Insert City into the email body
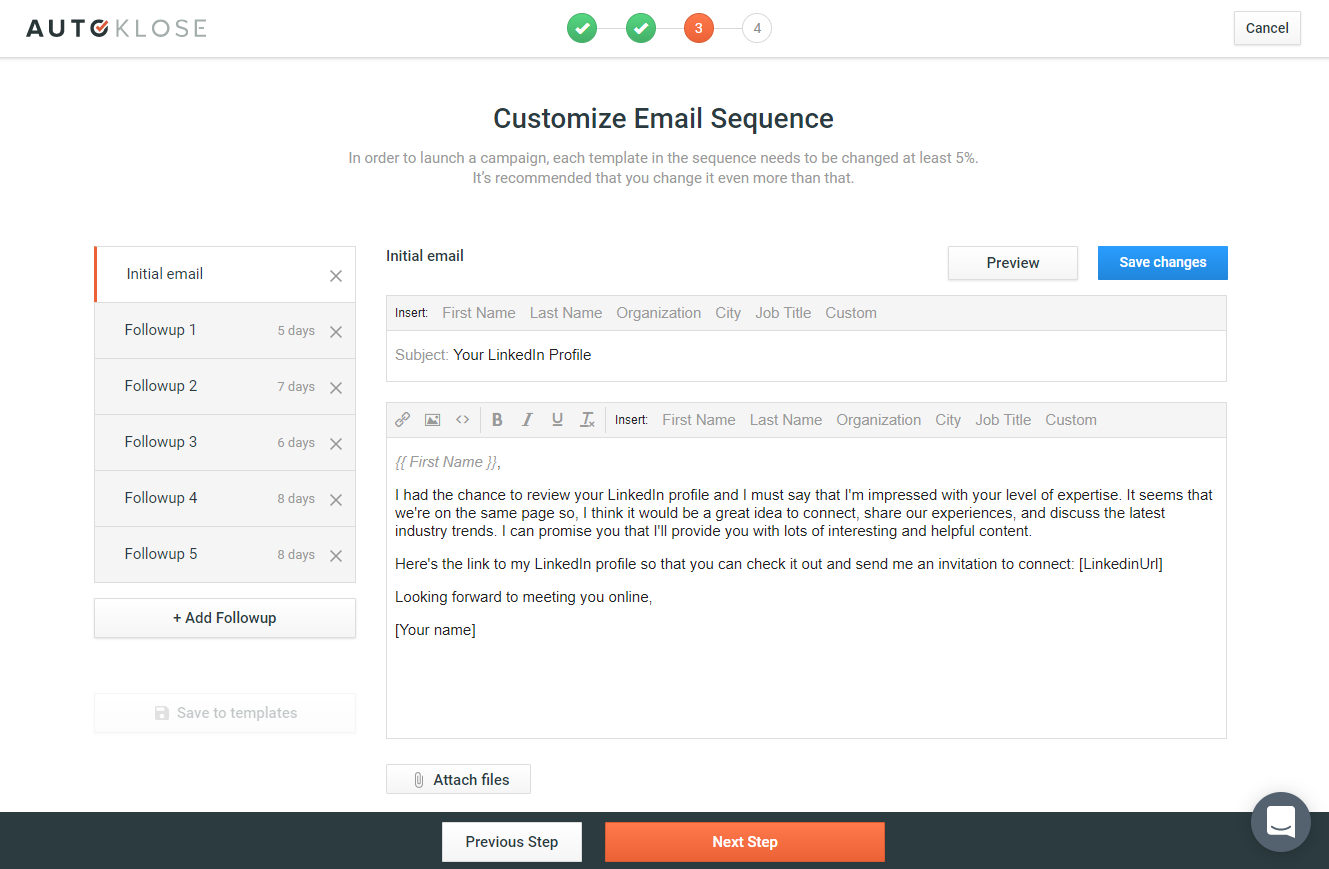 tap(948, 420)
